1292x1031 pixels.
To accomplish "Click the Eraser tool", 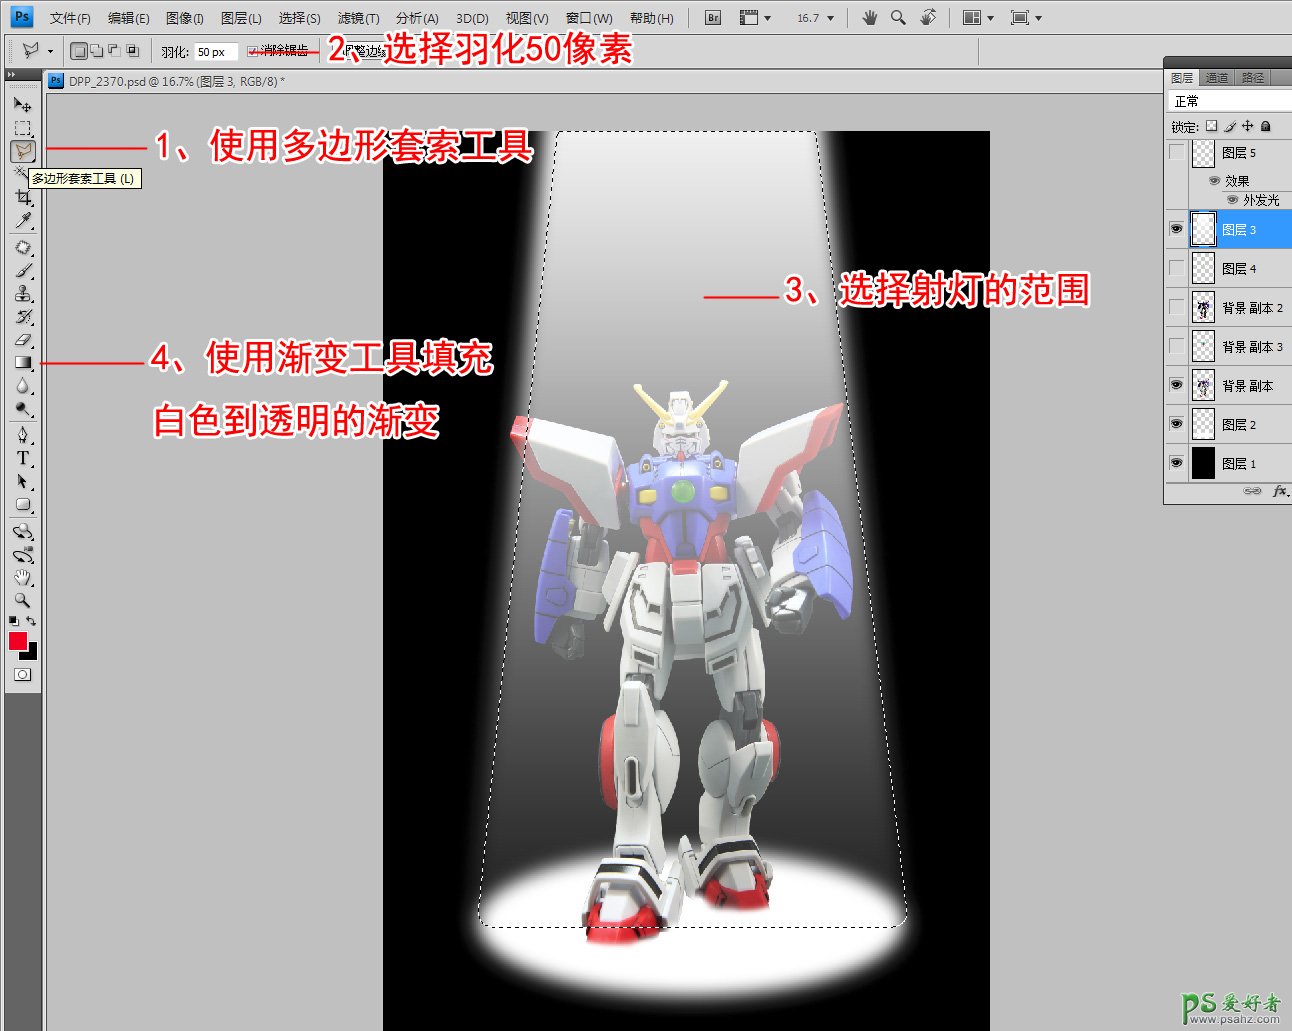I will (x=23, y=340).
